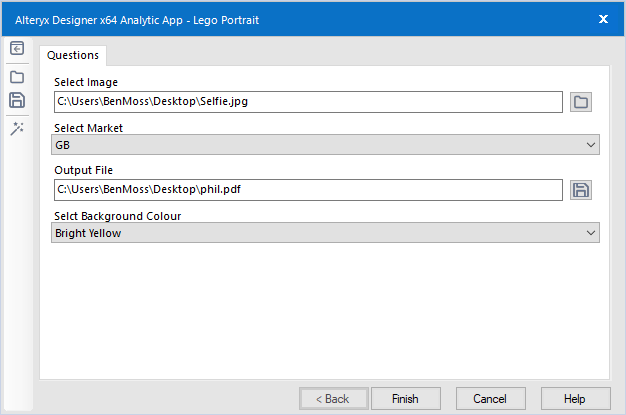Viewport: 626px width, 415px height.
Task: Click the Output File label text
Action: [83, 170]
